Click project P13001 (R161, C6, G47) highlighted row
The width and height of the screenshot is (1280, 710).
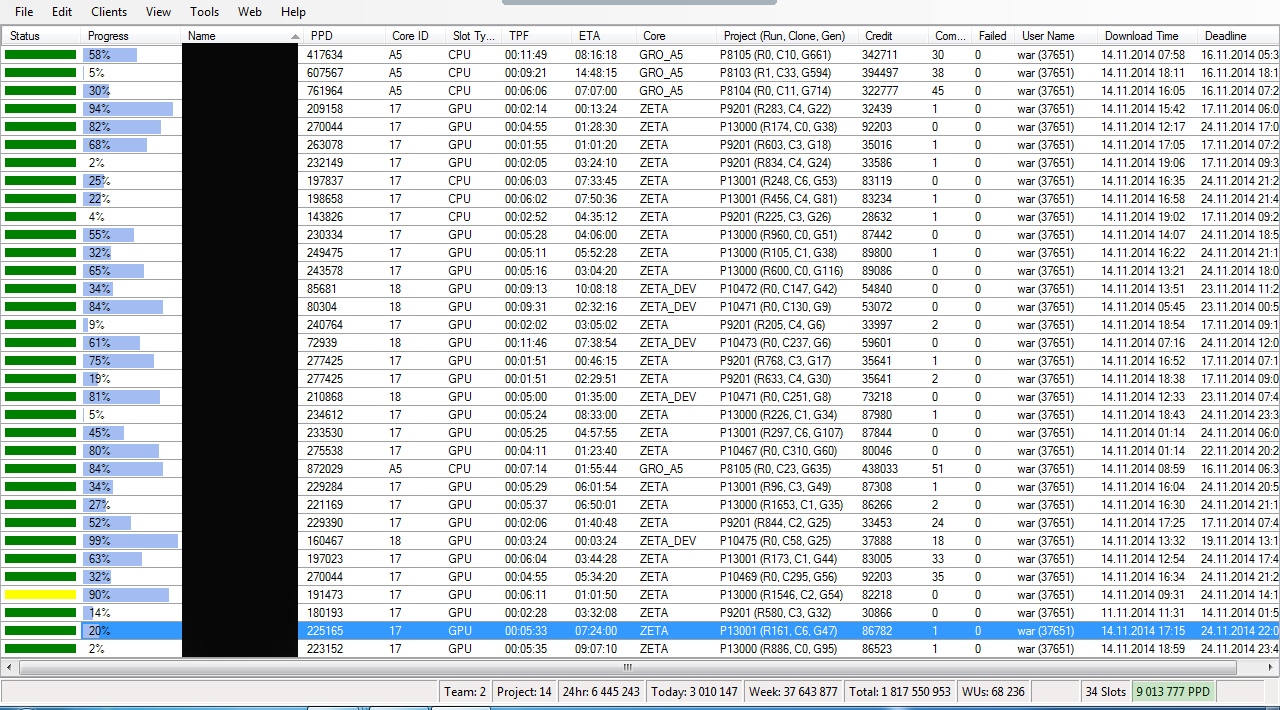[779, 631]
